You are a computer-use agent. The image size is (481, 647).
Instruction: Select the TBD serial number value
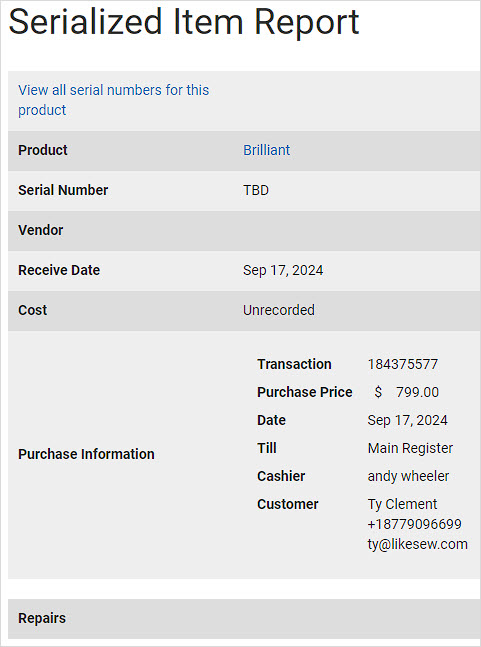click(256, 190)
